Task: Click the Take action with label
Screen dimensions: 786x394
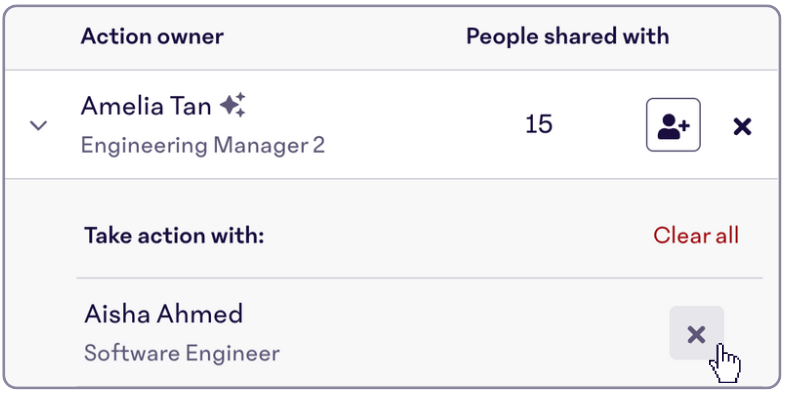Action: (x=174, y=235)
